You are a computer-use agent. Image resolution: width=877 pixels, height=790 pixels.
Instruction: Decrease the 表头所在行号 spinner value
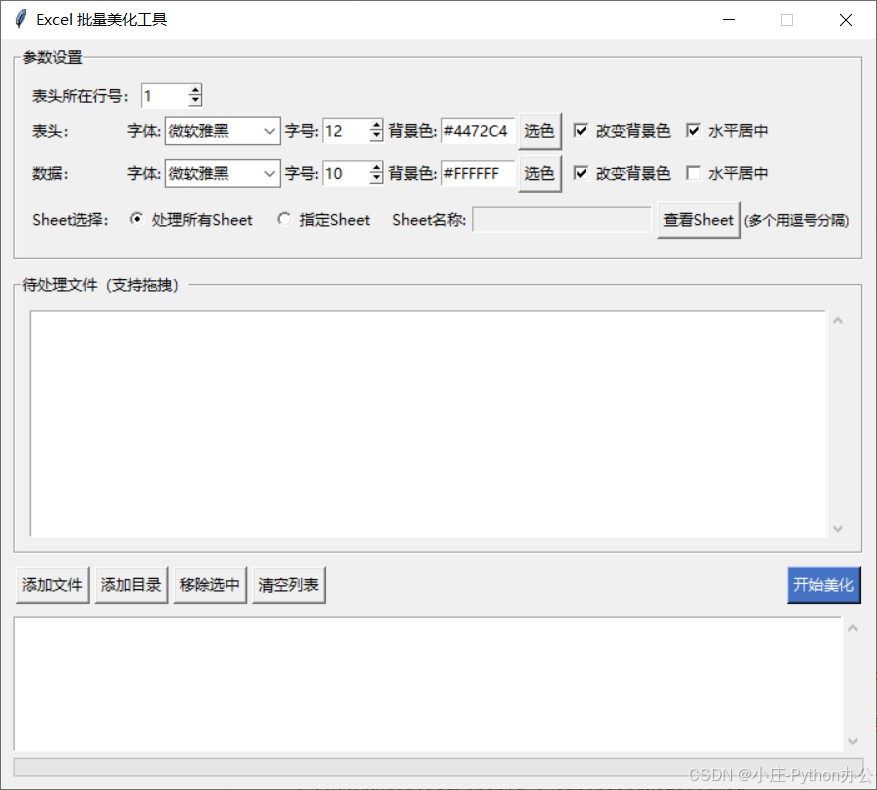click(195, 101)
